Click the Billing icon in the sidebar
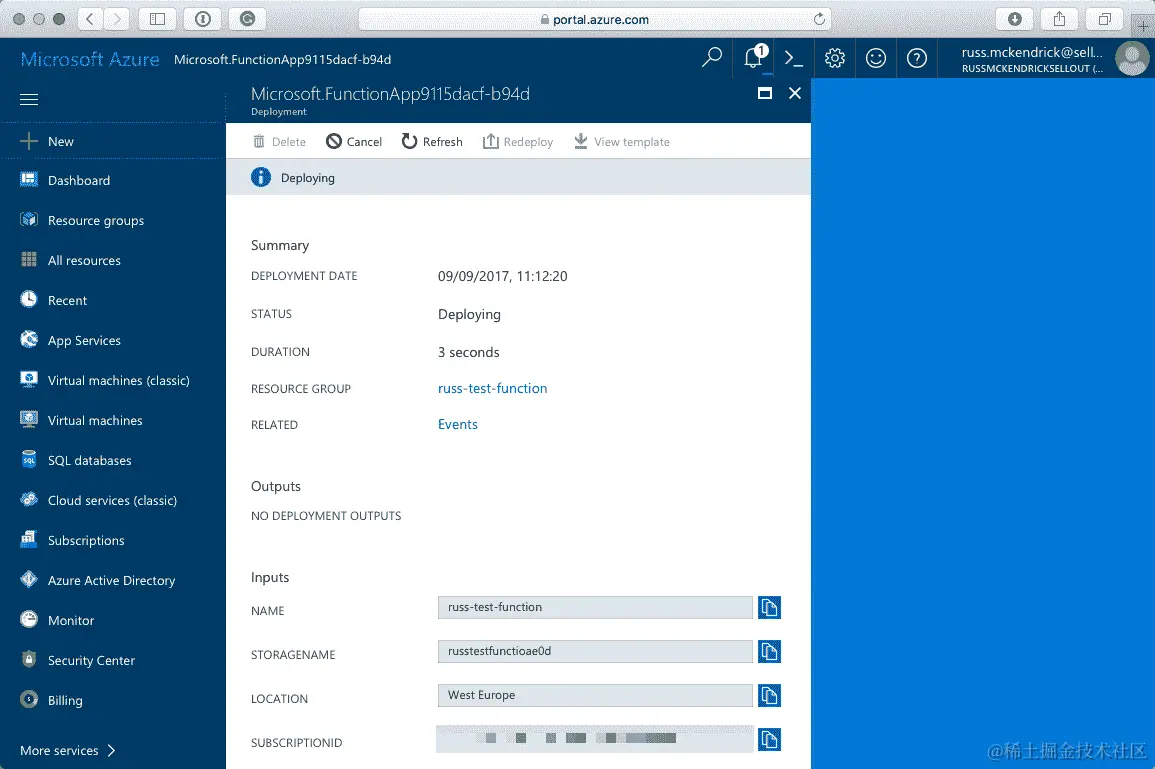The image size is (1155, 769). [29, 699]
